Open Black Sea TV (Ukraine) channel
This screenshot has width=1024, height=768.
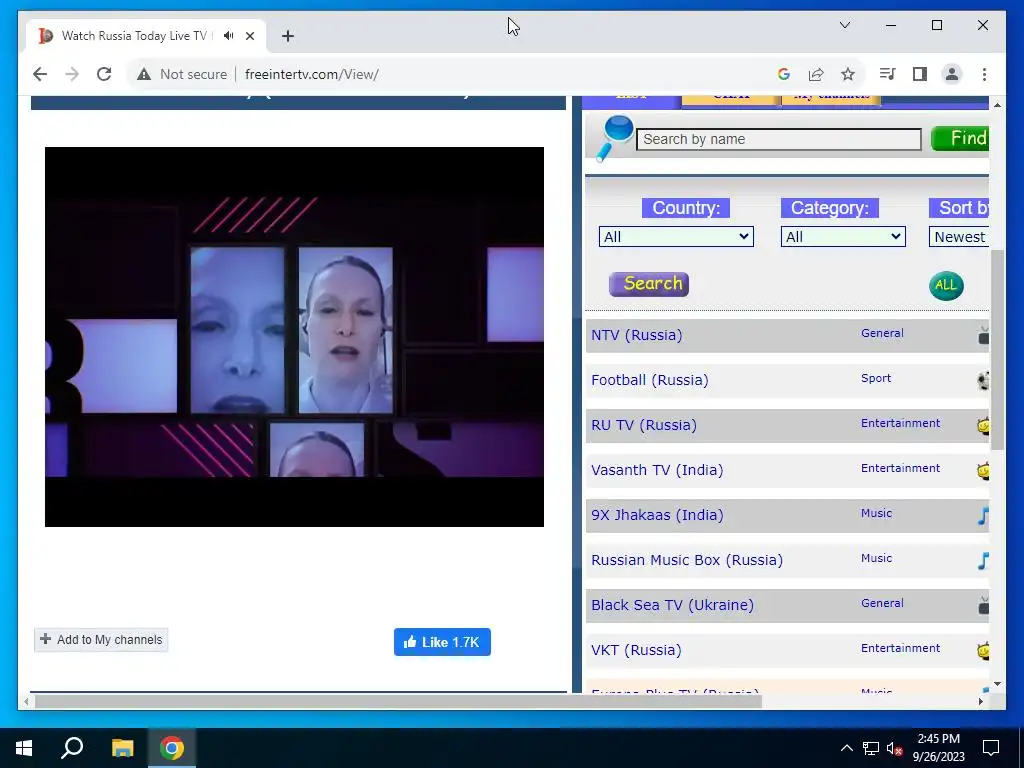pyautogui.click(x=672, y=605)
